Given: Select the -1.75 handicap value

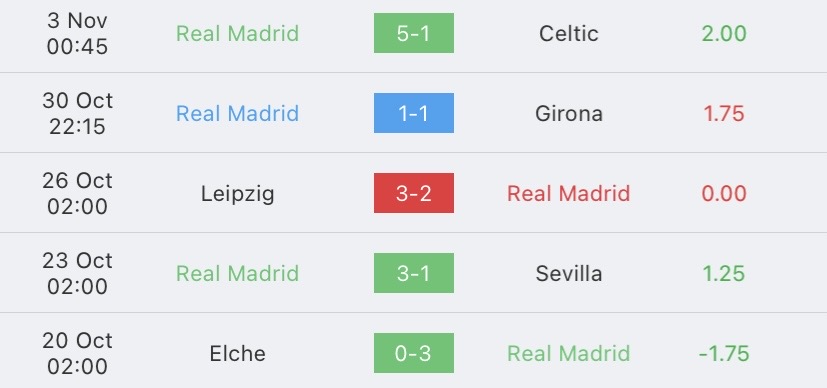Looking at the screenshot, I should click(724, 353).
